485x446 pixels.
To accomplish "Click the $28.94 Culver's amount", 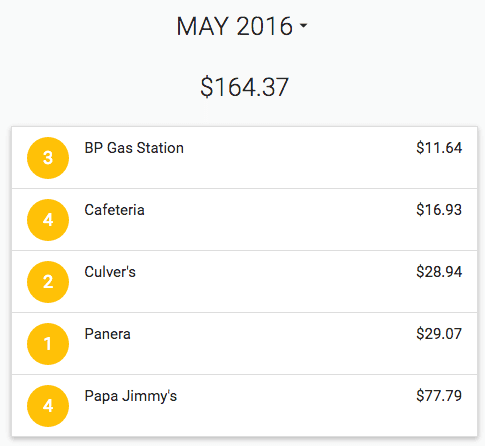I will [x=439, y=272].
